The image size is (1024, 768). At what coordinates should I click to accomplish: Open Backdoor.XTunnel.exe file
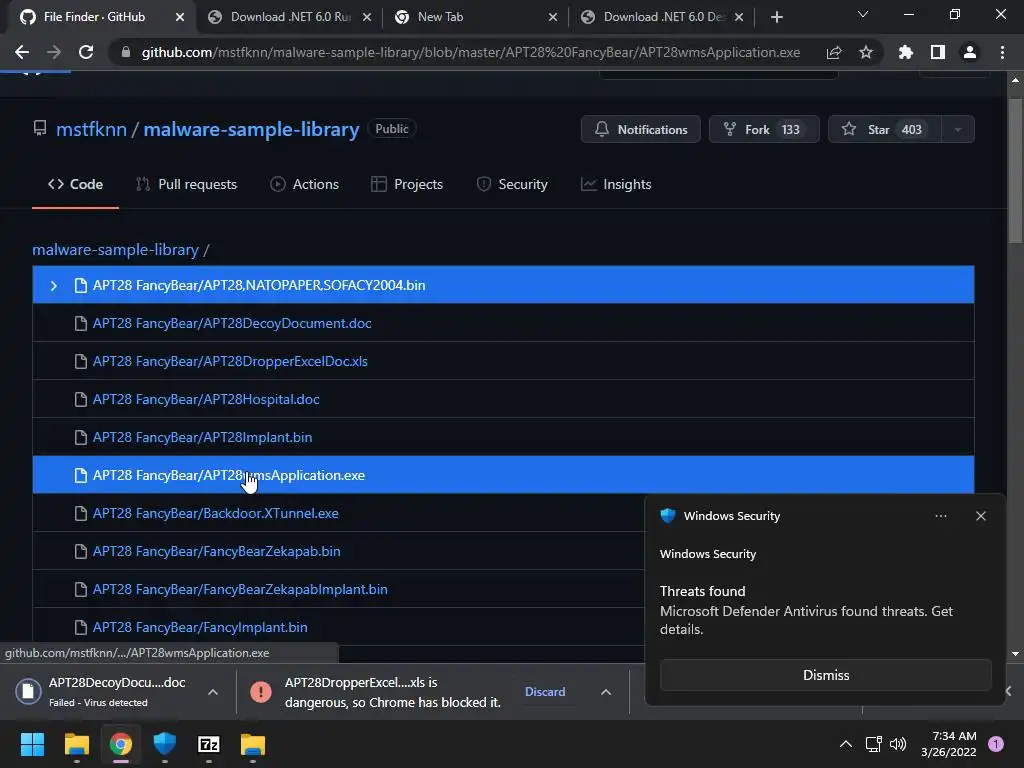click(x=216, y=513)
